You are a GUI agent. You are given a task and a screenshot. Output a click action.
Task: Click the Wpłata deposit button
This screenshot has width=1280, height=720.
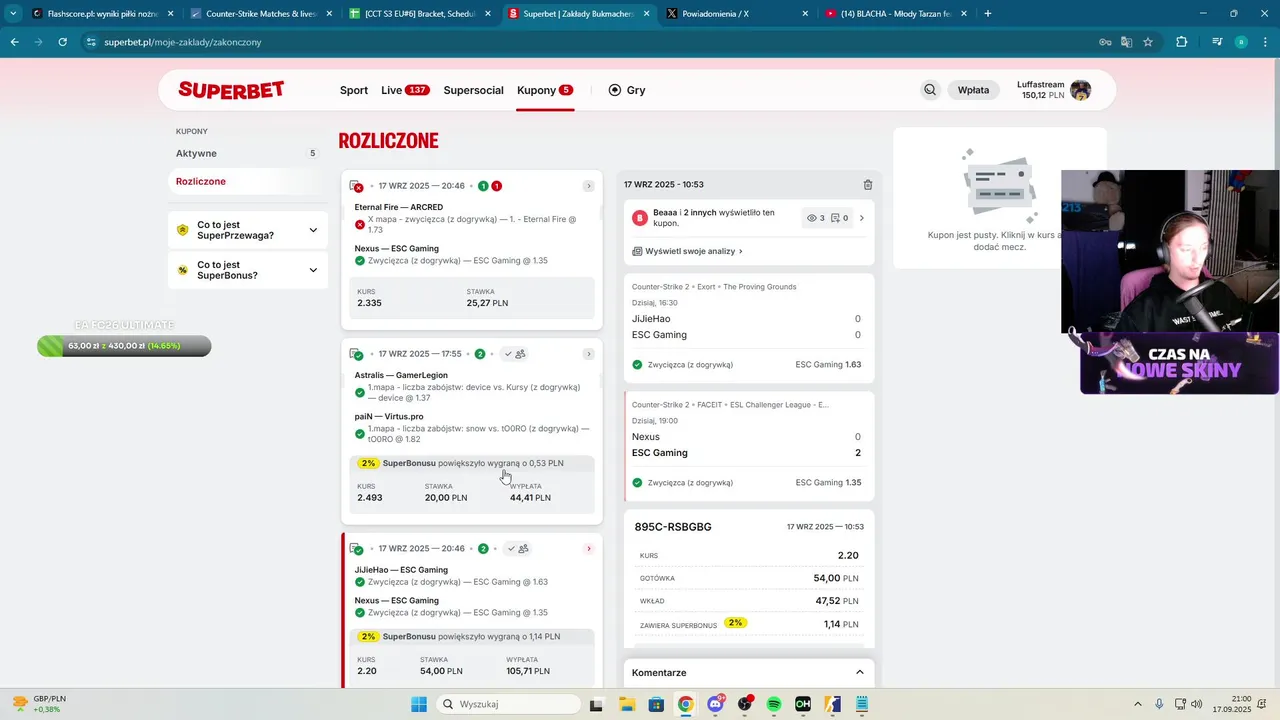(973, 90)
